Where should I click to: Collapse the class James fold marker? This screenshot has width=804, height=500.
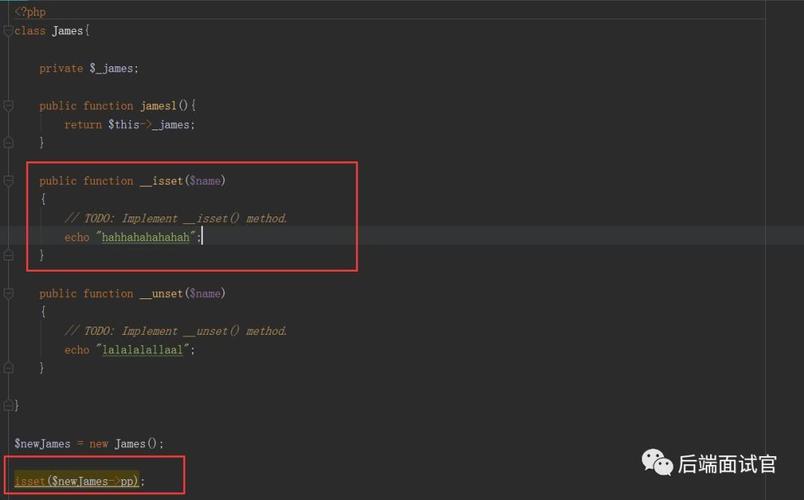[x=8, y=31]
